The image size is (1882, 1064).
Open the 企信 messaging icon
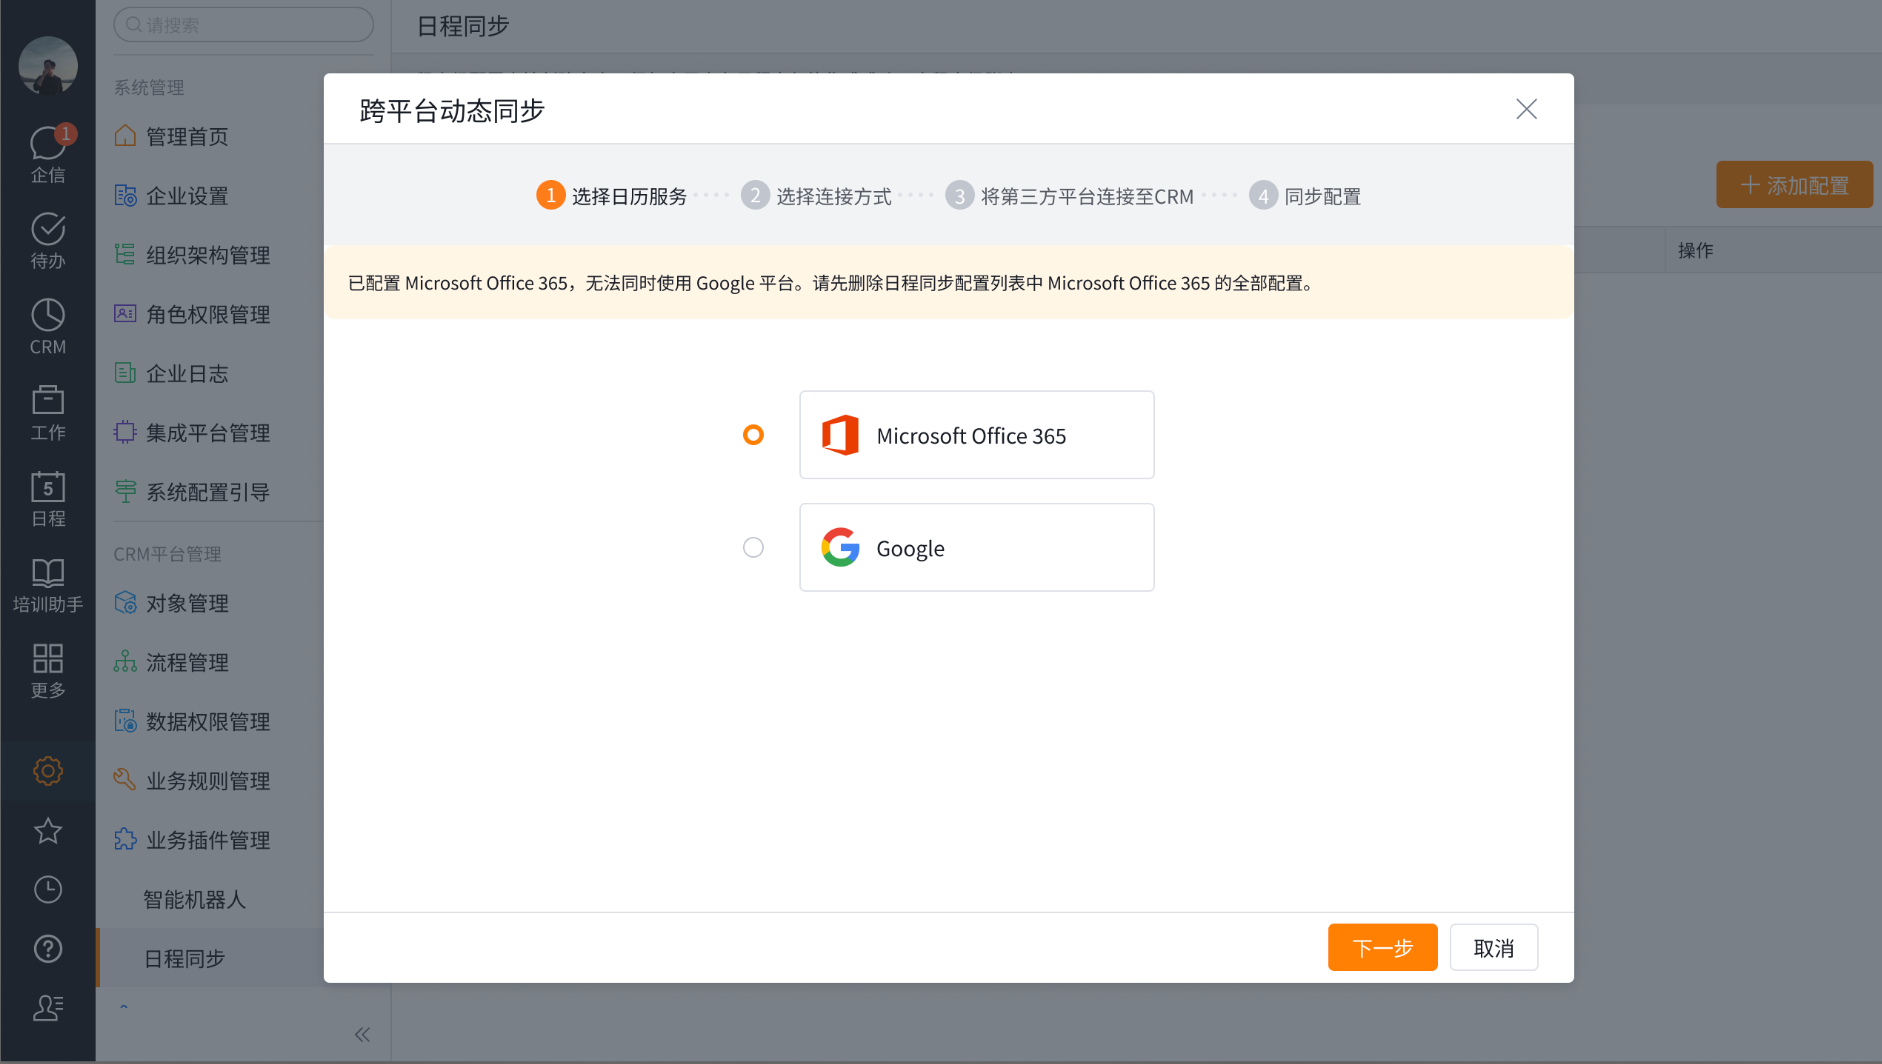47,154
